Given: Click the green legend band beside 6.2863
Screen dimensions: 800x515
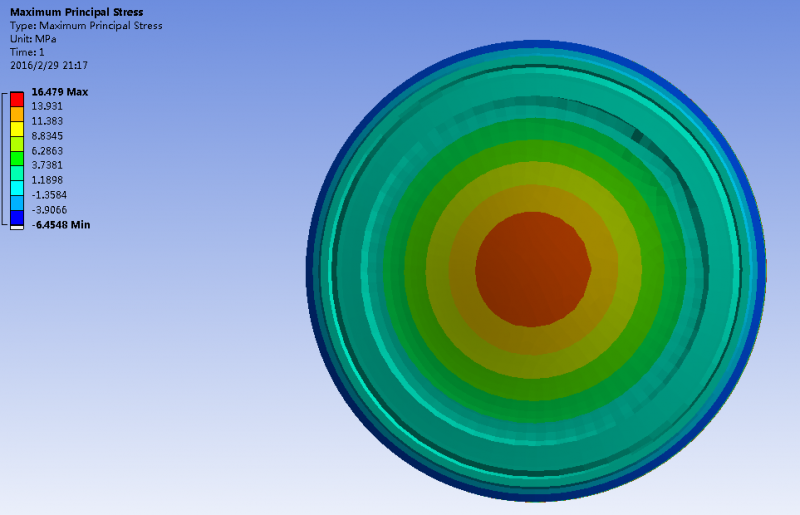Looking at the screenshot, I should pos(17,158).
